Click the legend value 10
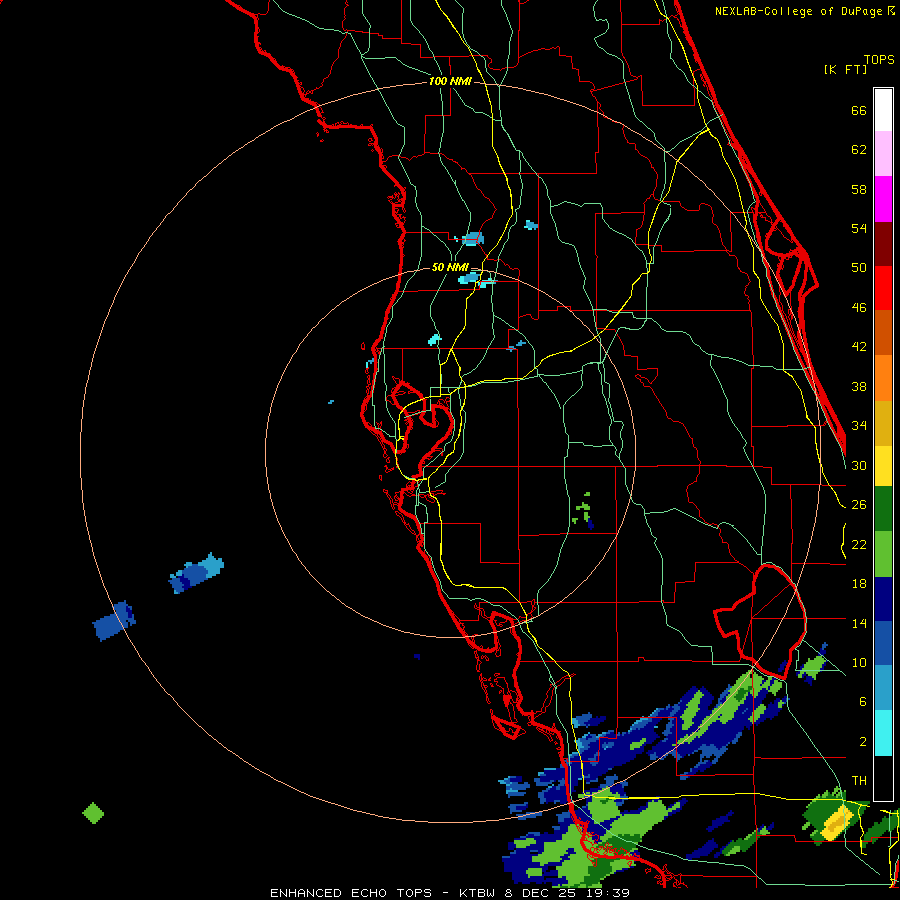The image size is (900, 900). click(859, 663)
